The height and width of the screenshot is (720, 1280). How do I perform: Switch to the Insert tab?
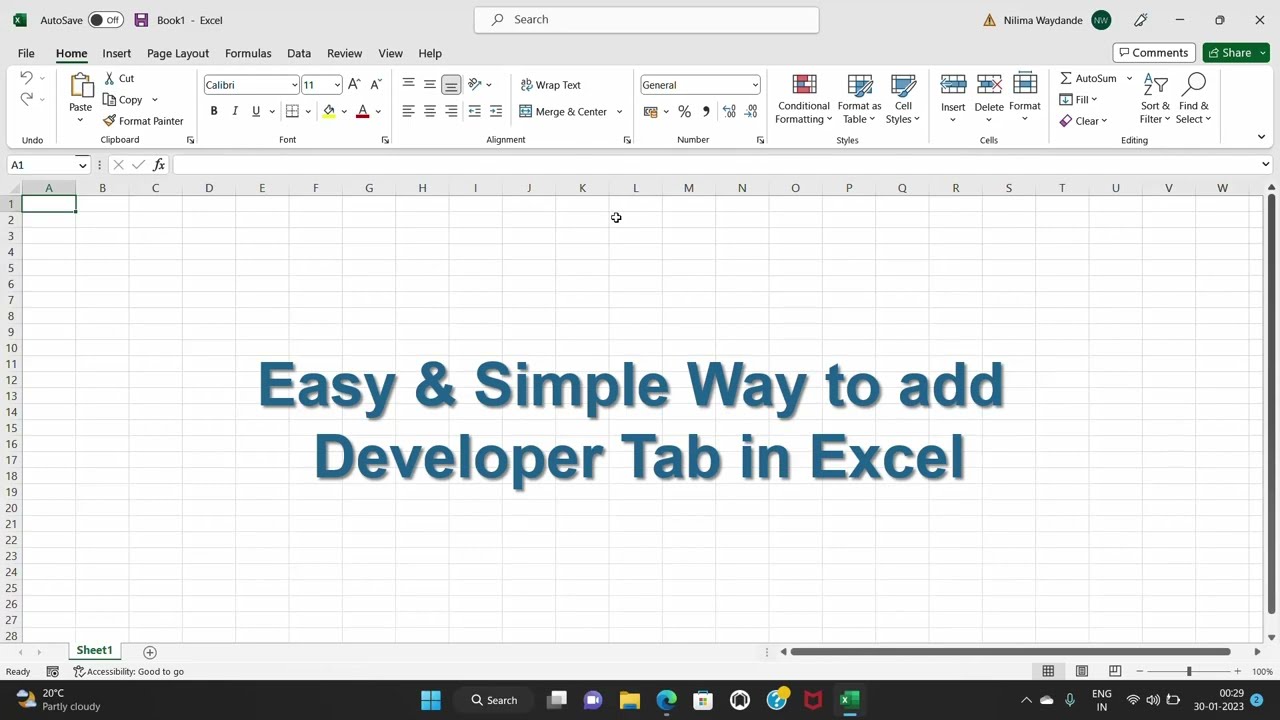click(116, 53)
